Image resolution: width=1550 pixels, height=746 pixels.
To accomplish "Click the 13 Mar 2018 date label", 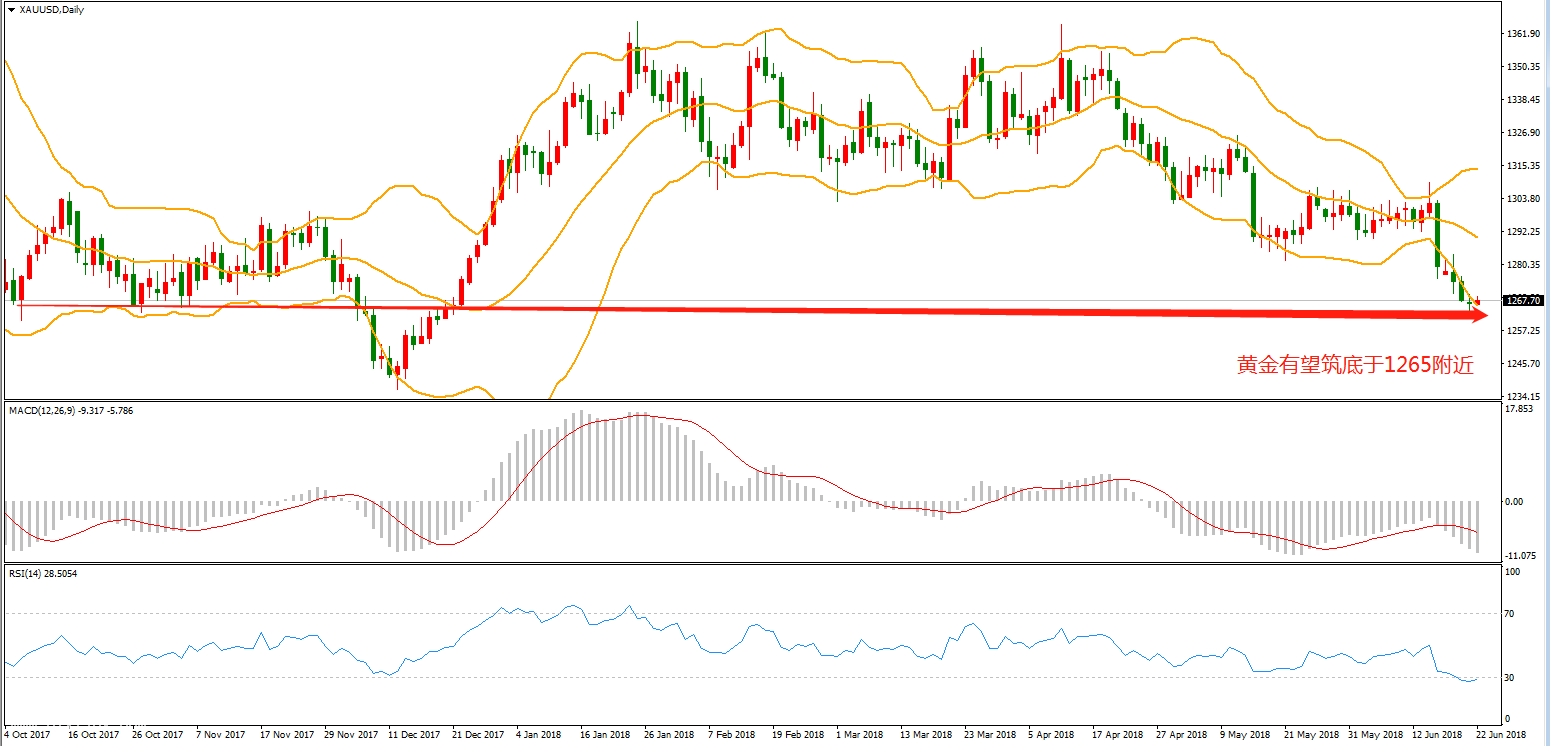I will coord(925,735).
